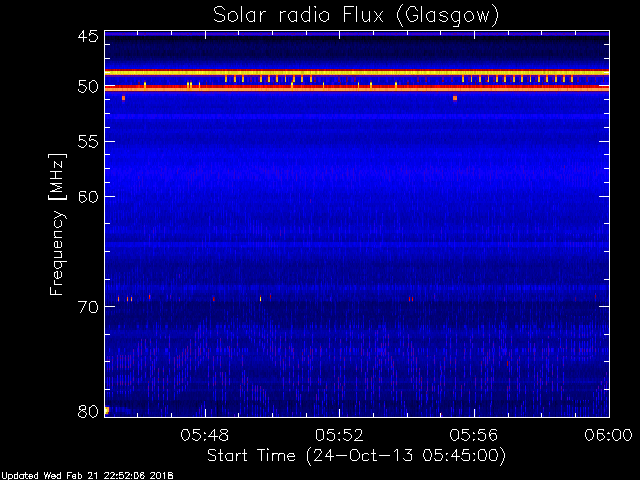The height and width of the screenshot is (480, 640).
Task: Click the 'Start Time (24-Oct-13 05:45:00)' label
Action: tap(356, 456)
